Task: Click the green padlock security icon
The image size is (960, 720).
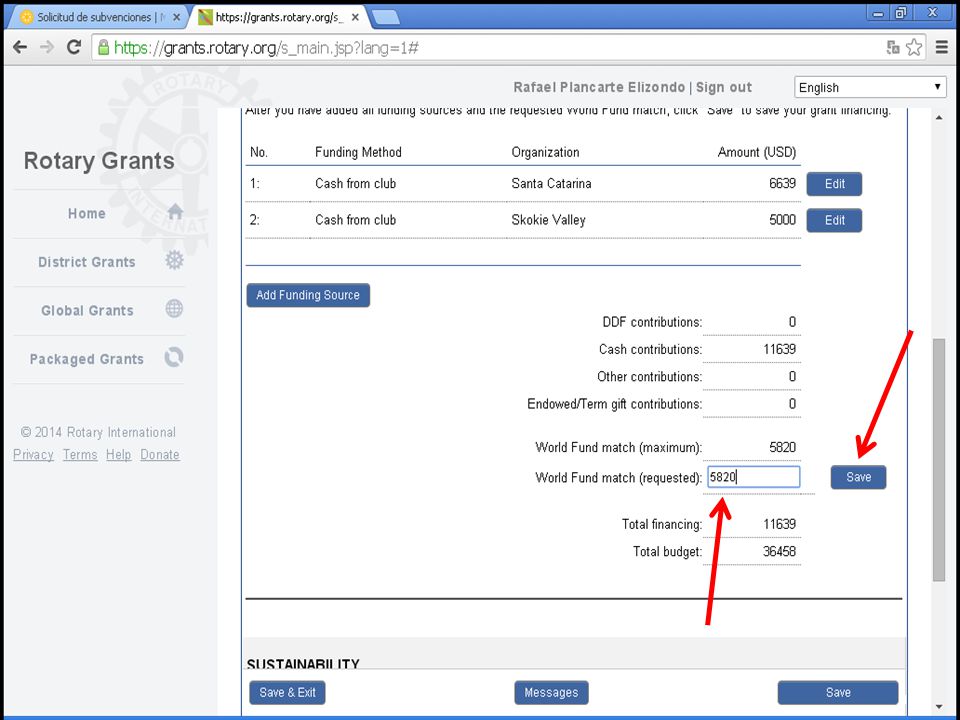Action: pyautogui.click(x=103, y=47)
